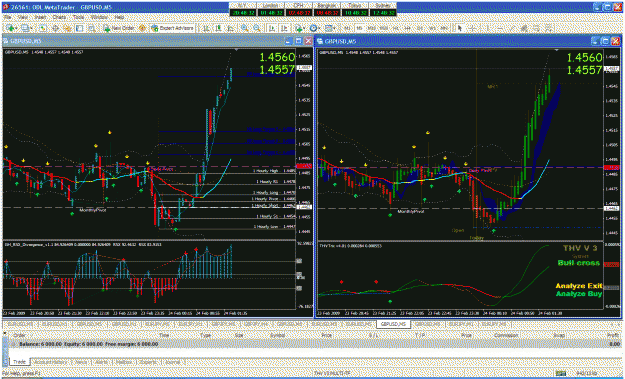The height and width of the screenshot is (379, 625).
Task: Switch to the Alerts terminal tab
Action: [101, 362]
